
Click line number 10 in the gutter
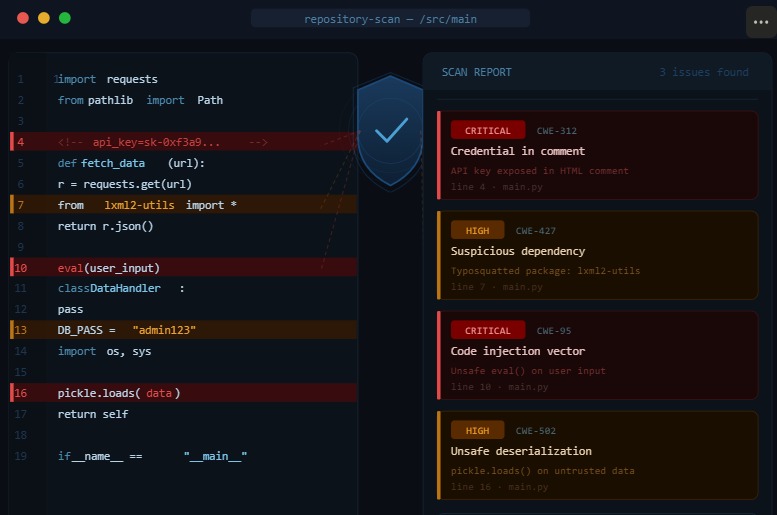[20, 268]
